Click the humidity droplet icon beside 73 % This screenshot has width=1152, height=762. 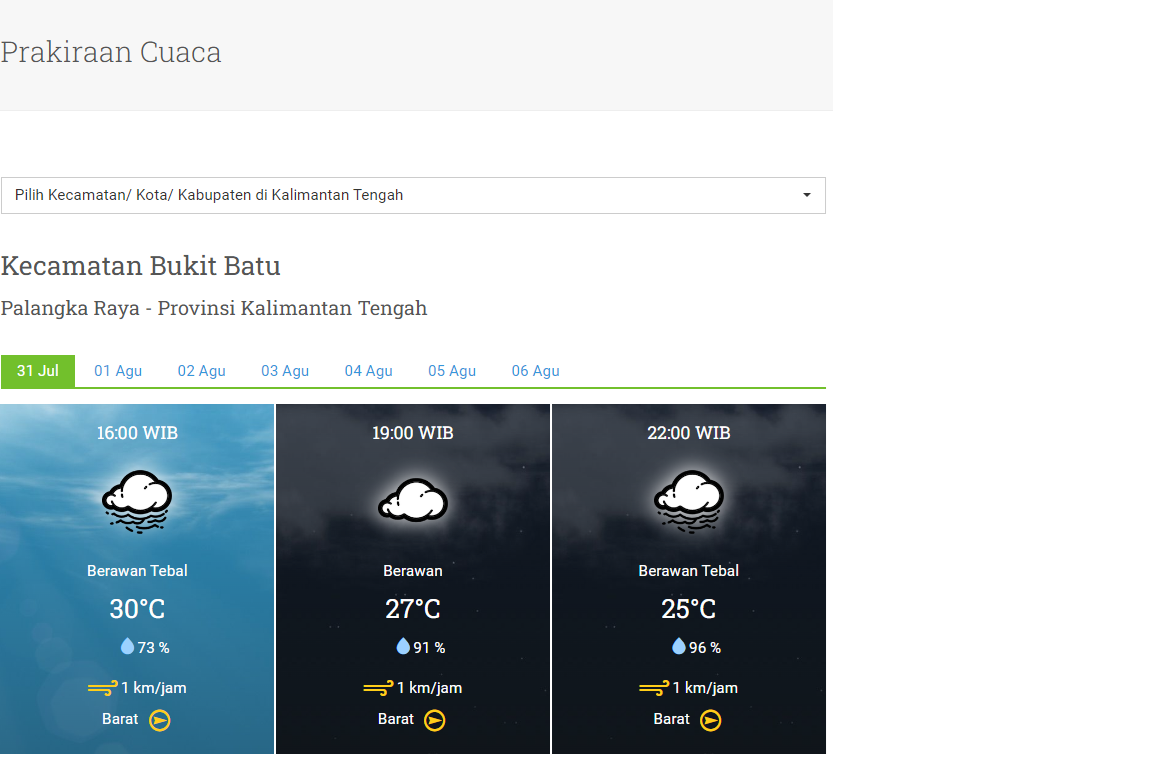(x=127, y=646)
